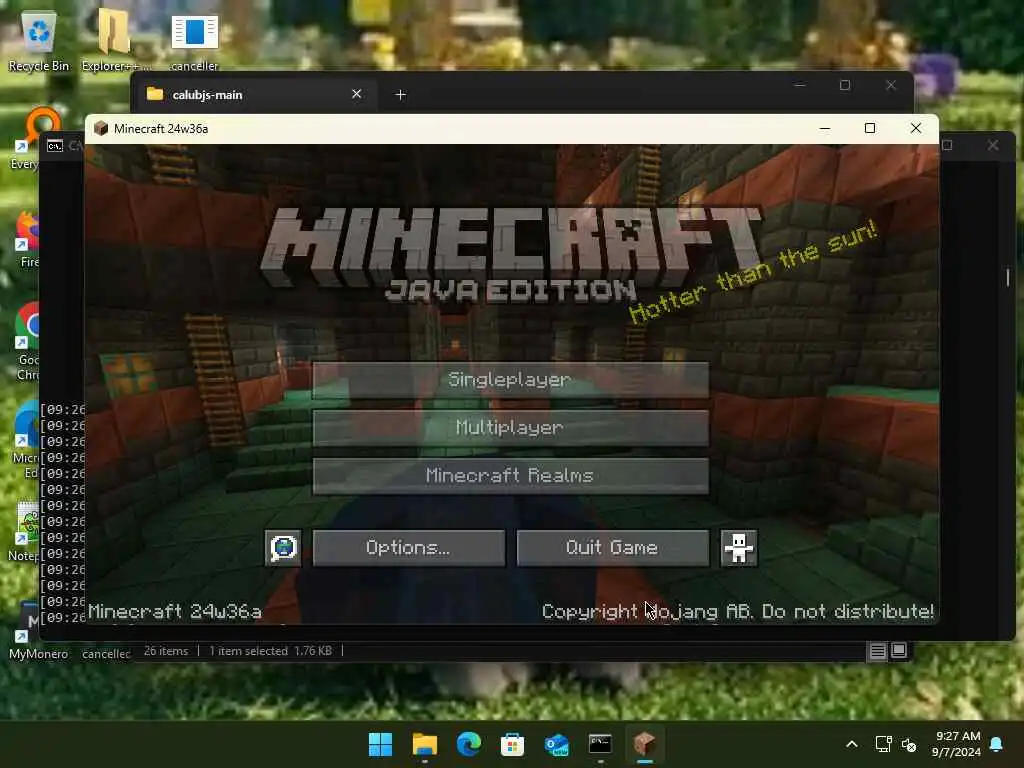Open Minecraft Realms

click(x=510, y=476)
